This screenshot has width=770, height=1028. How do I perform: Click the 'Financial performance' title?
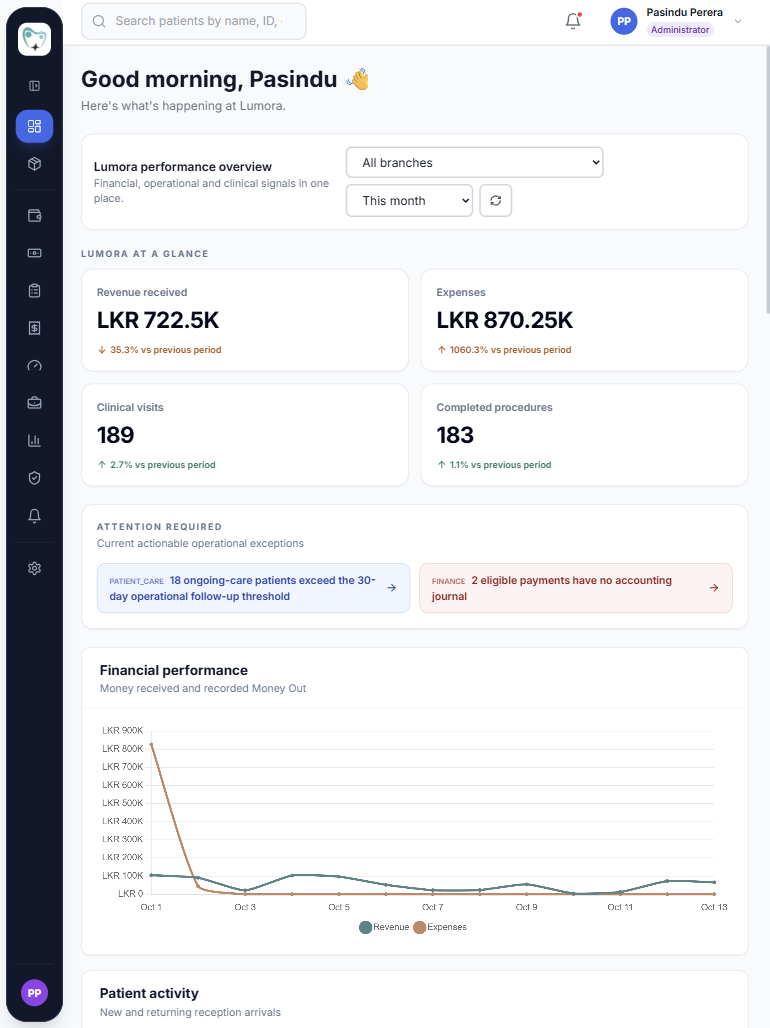174,670
